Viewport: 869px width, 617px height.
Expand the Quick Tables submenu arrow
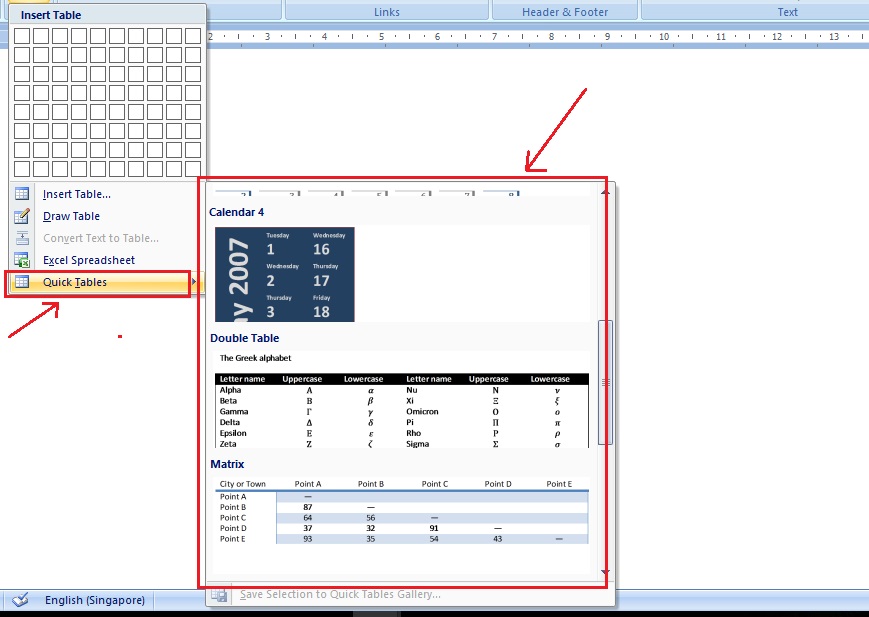click(193, 282)
